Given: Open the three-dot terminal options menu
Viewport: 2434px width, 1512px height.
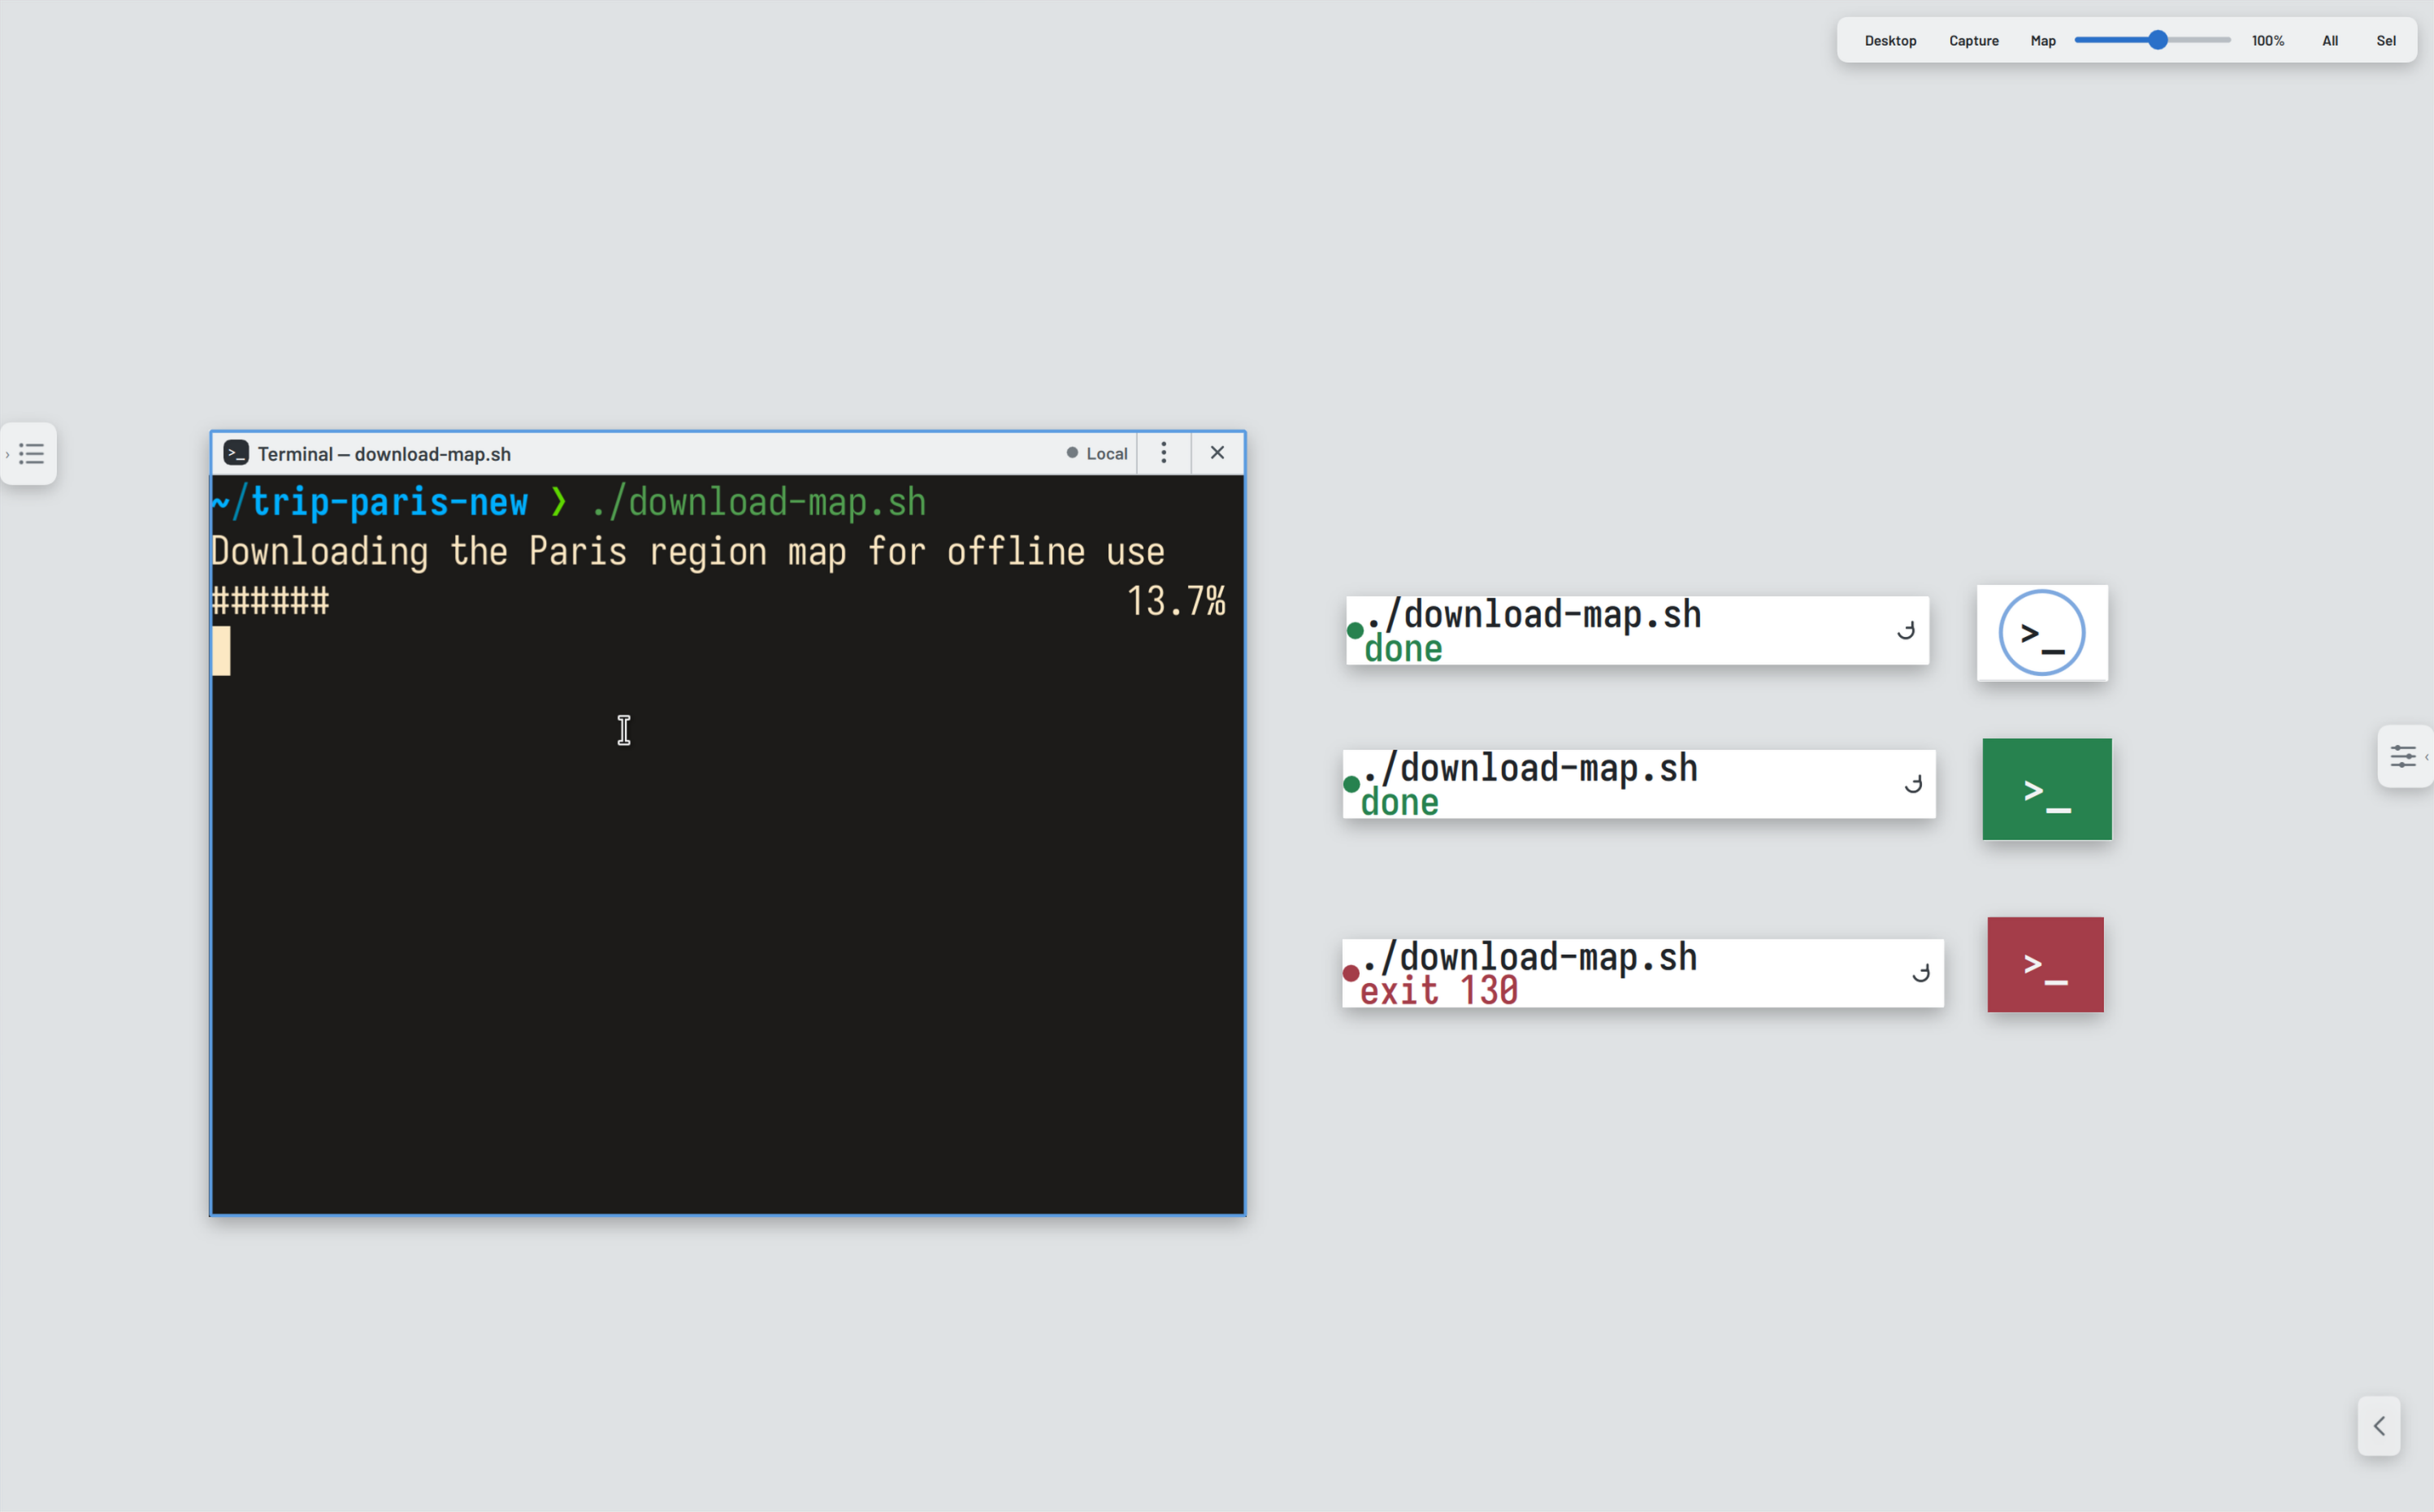Looking at the screenshot, I should point(1163,453).
